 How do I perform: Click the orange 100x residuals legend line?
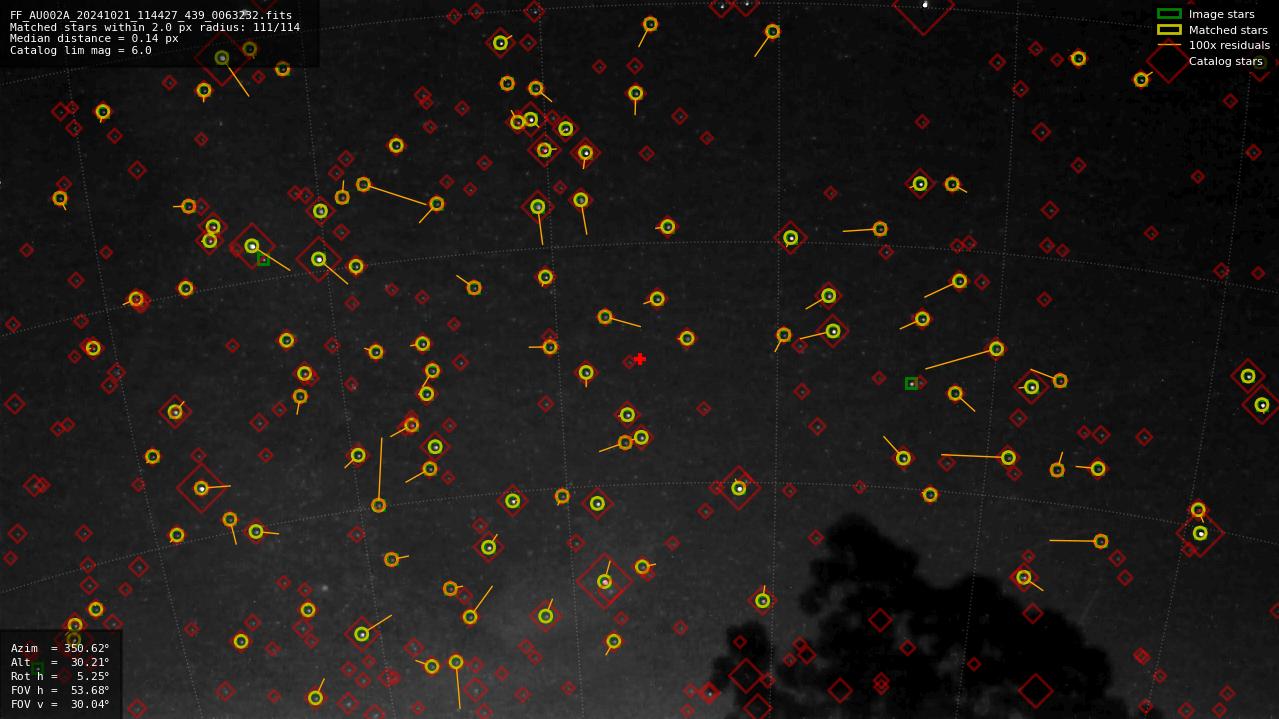[x=1169, y=45]
